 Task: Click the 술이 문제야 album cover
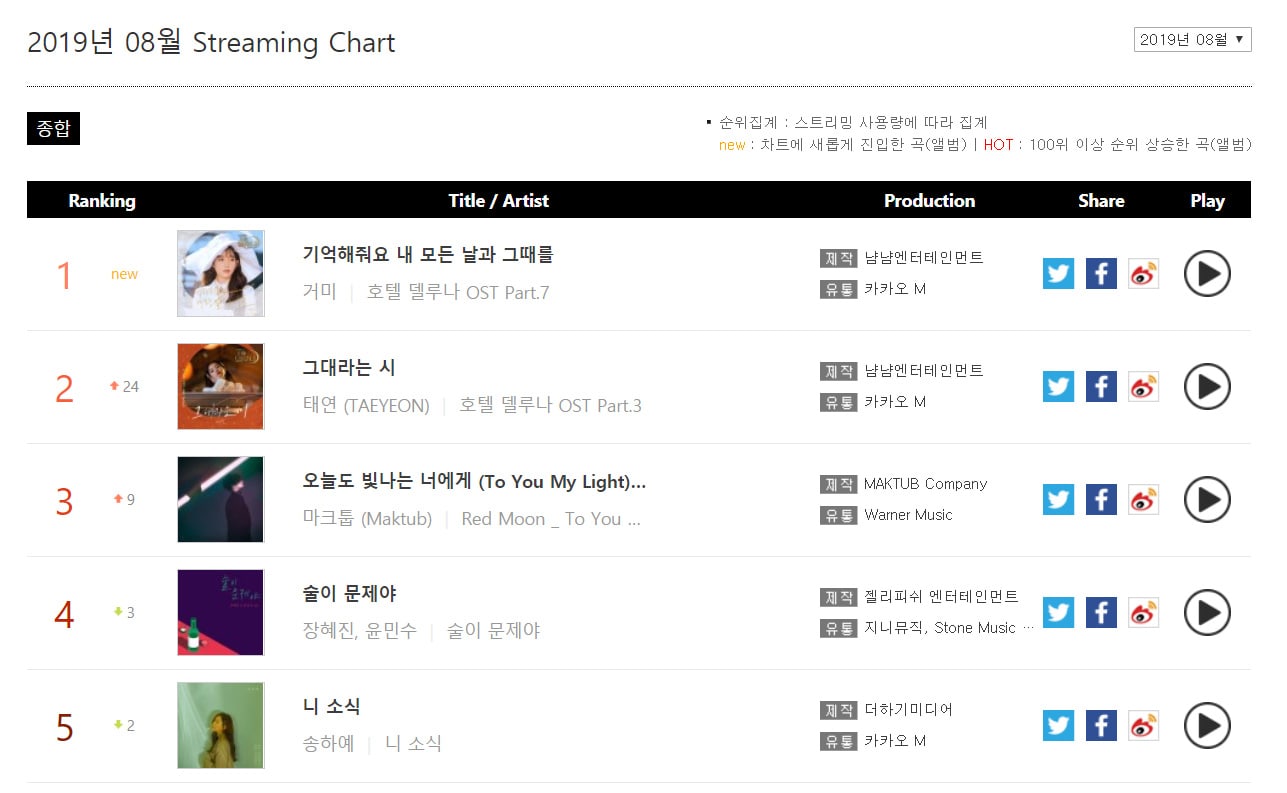tap(221, 612)
